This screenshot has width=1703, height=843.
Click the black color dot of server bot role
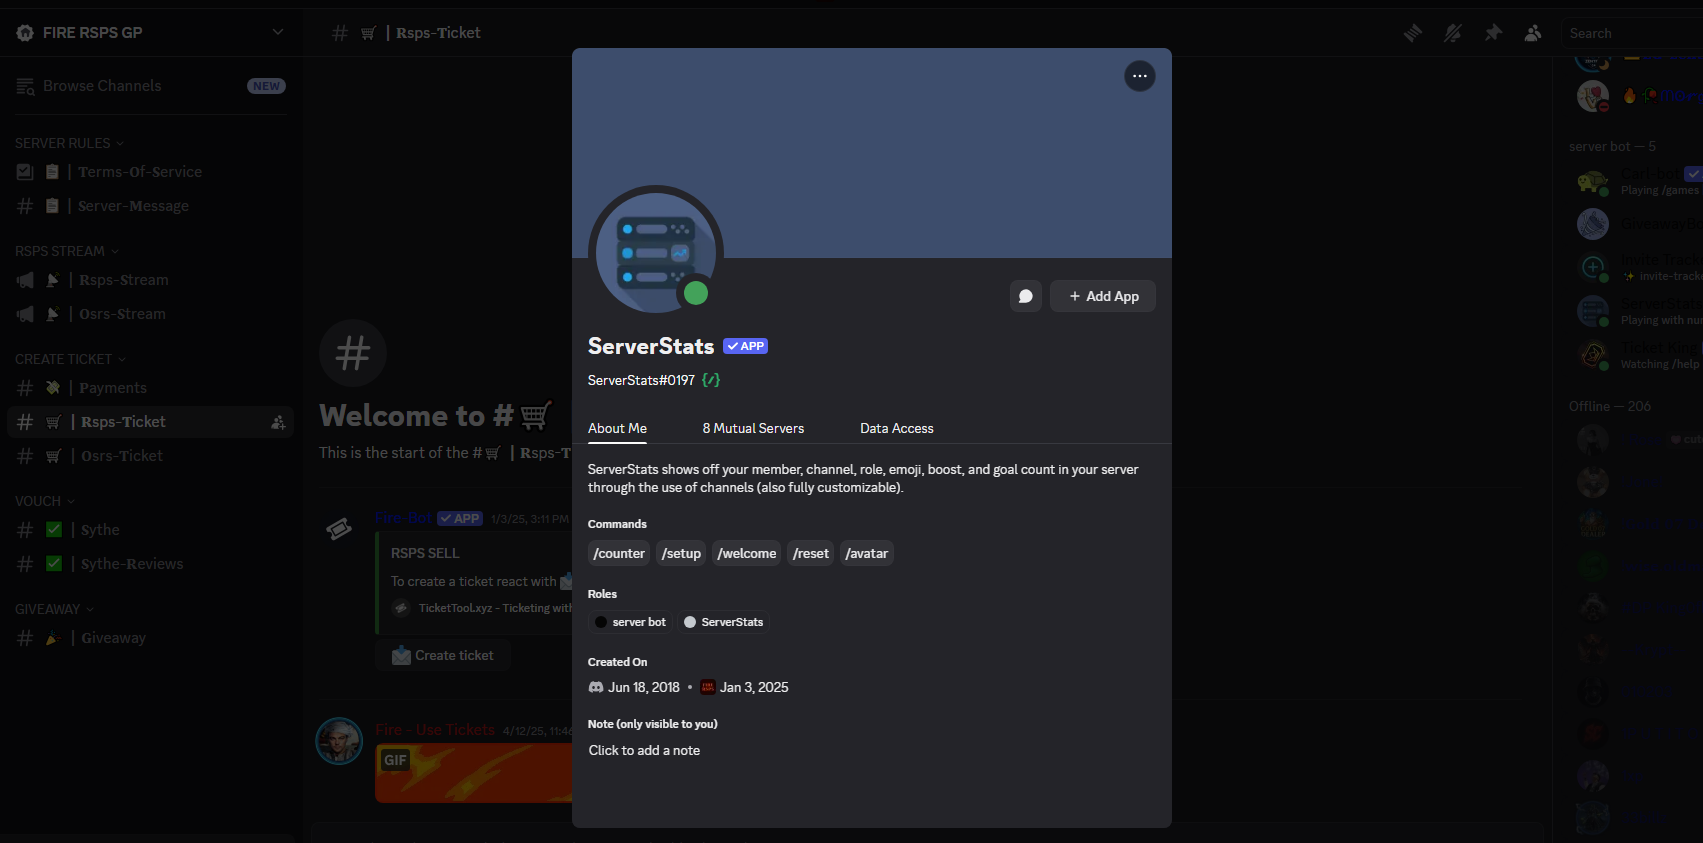(x=601, y=622)
